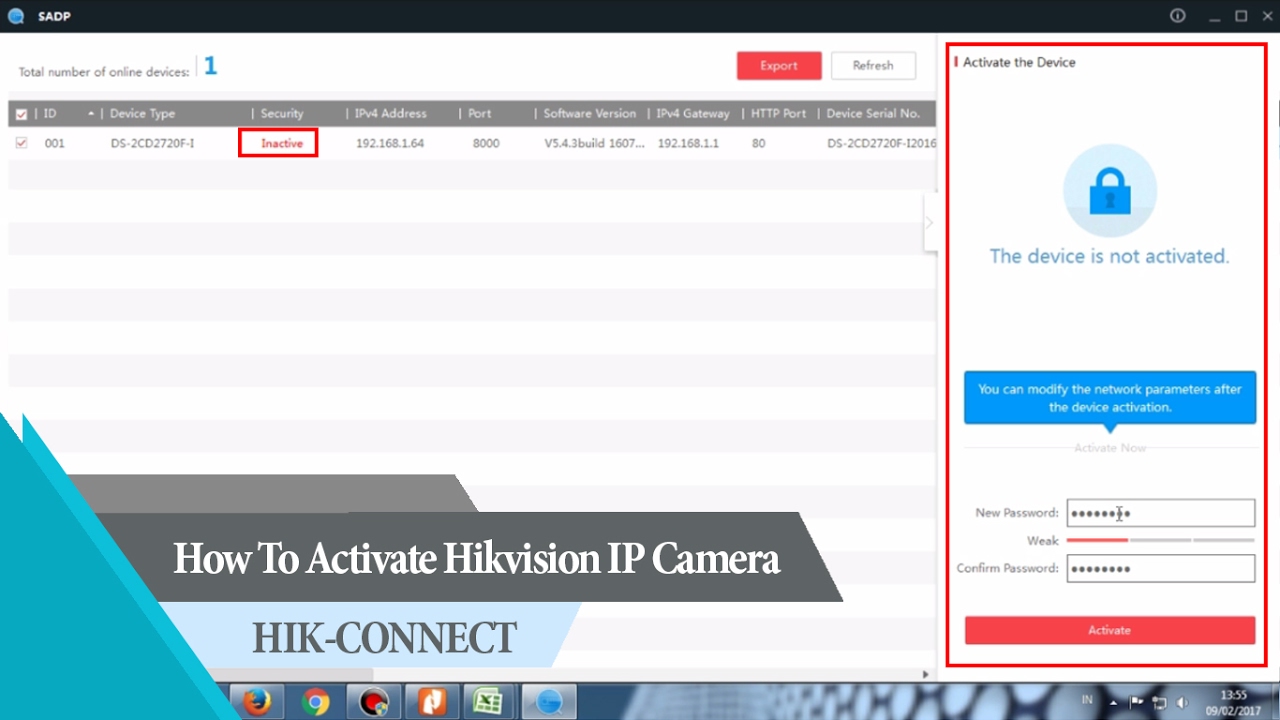
Task: Open the network tray icon
Action: [x=1160, y=702]
